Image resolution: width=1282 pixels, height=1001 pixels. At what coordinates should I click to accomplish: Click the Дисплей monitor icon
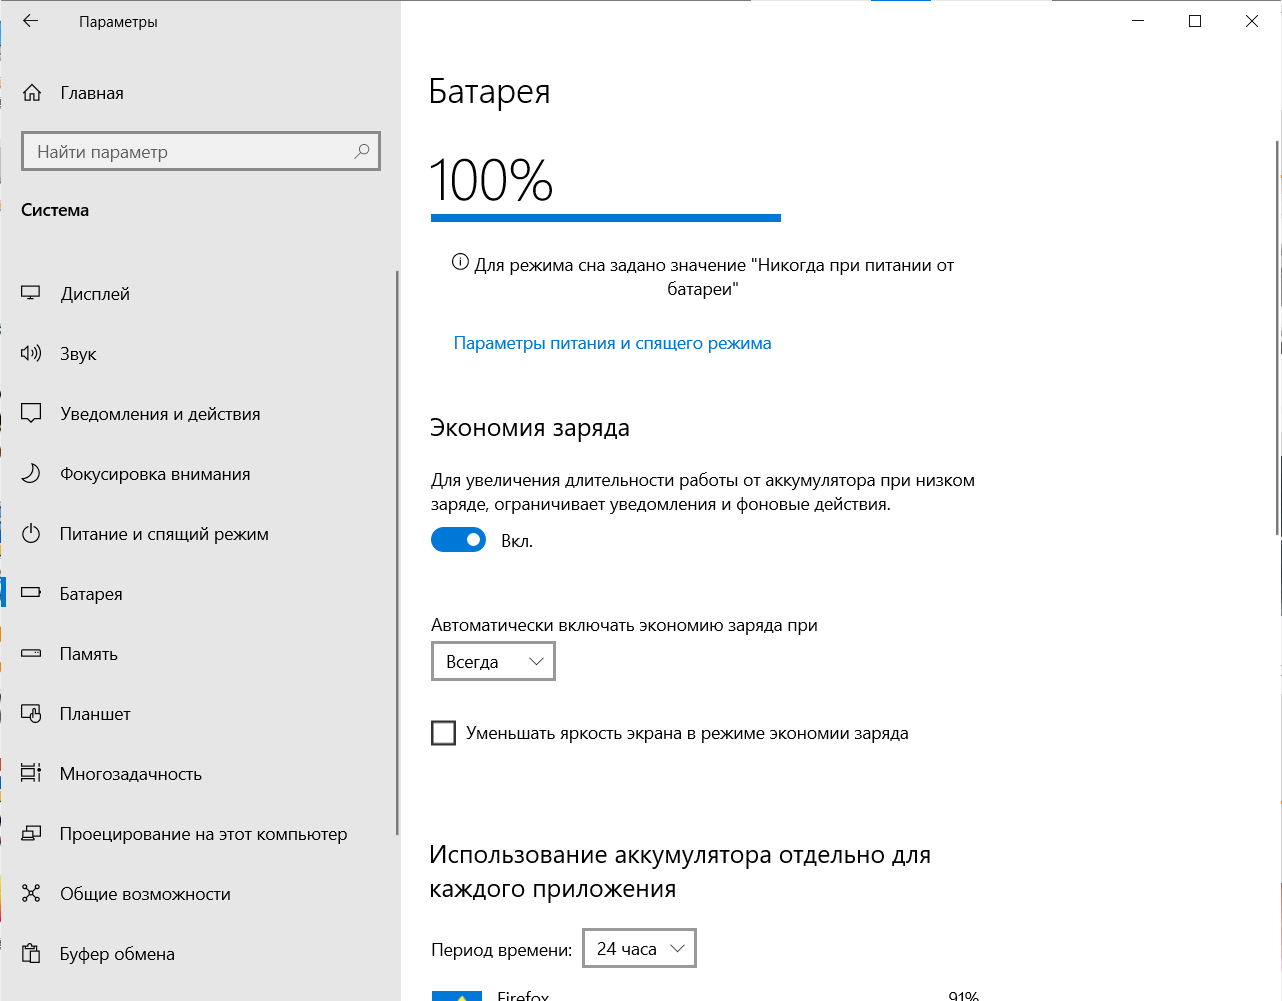coord(31,293)
